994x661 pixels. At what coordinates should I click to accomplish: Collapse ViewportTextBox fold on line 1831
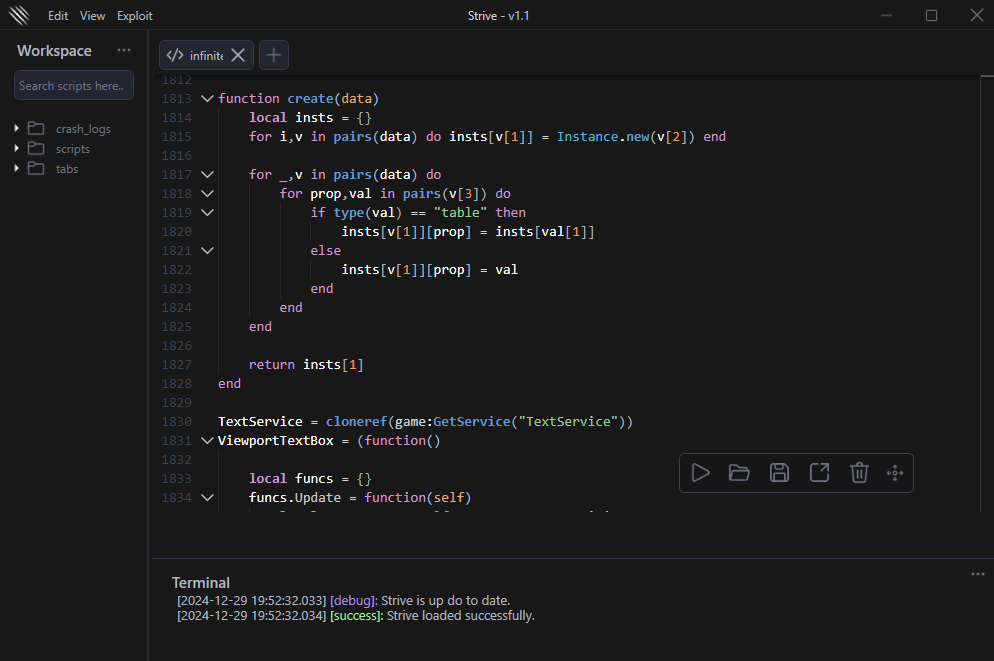click(x=207, y=440)
